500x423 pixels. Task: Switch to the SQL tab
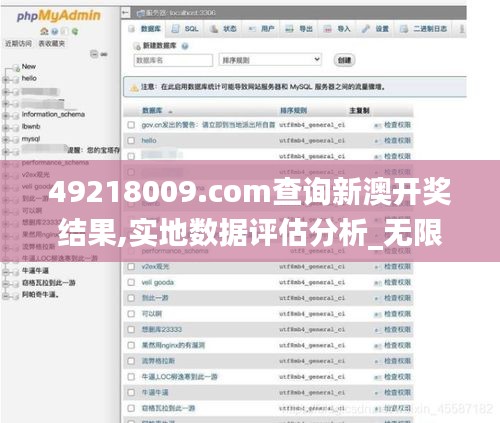click(x=185, y=29)
